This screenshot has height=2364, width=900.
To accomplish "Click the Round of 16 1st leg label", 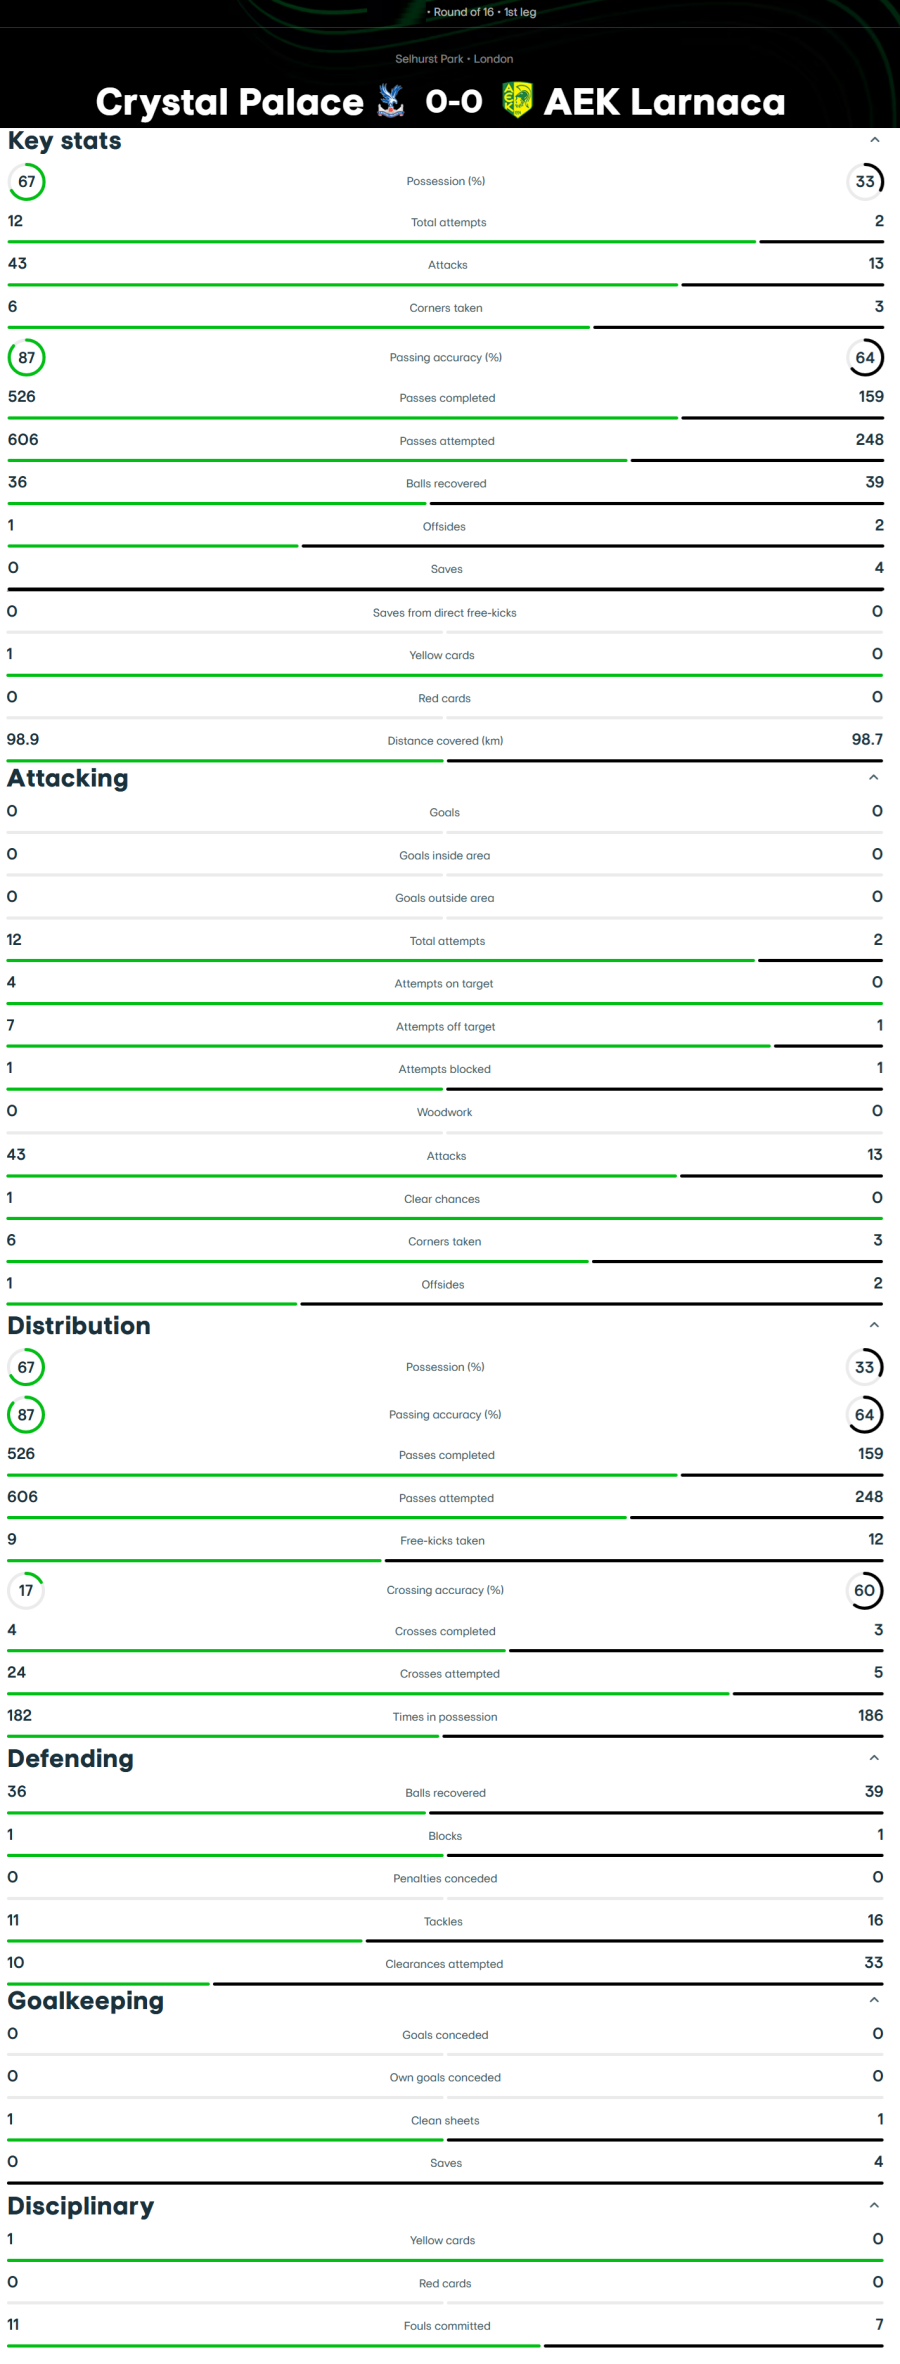I will [484, 12].
